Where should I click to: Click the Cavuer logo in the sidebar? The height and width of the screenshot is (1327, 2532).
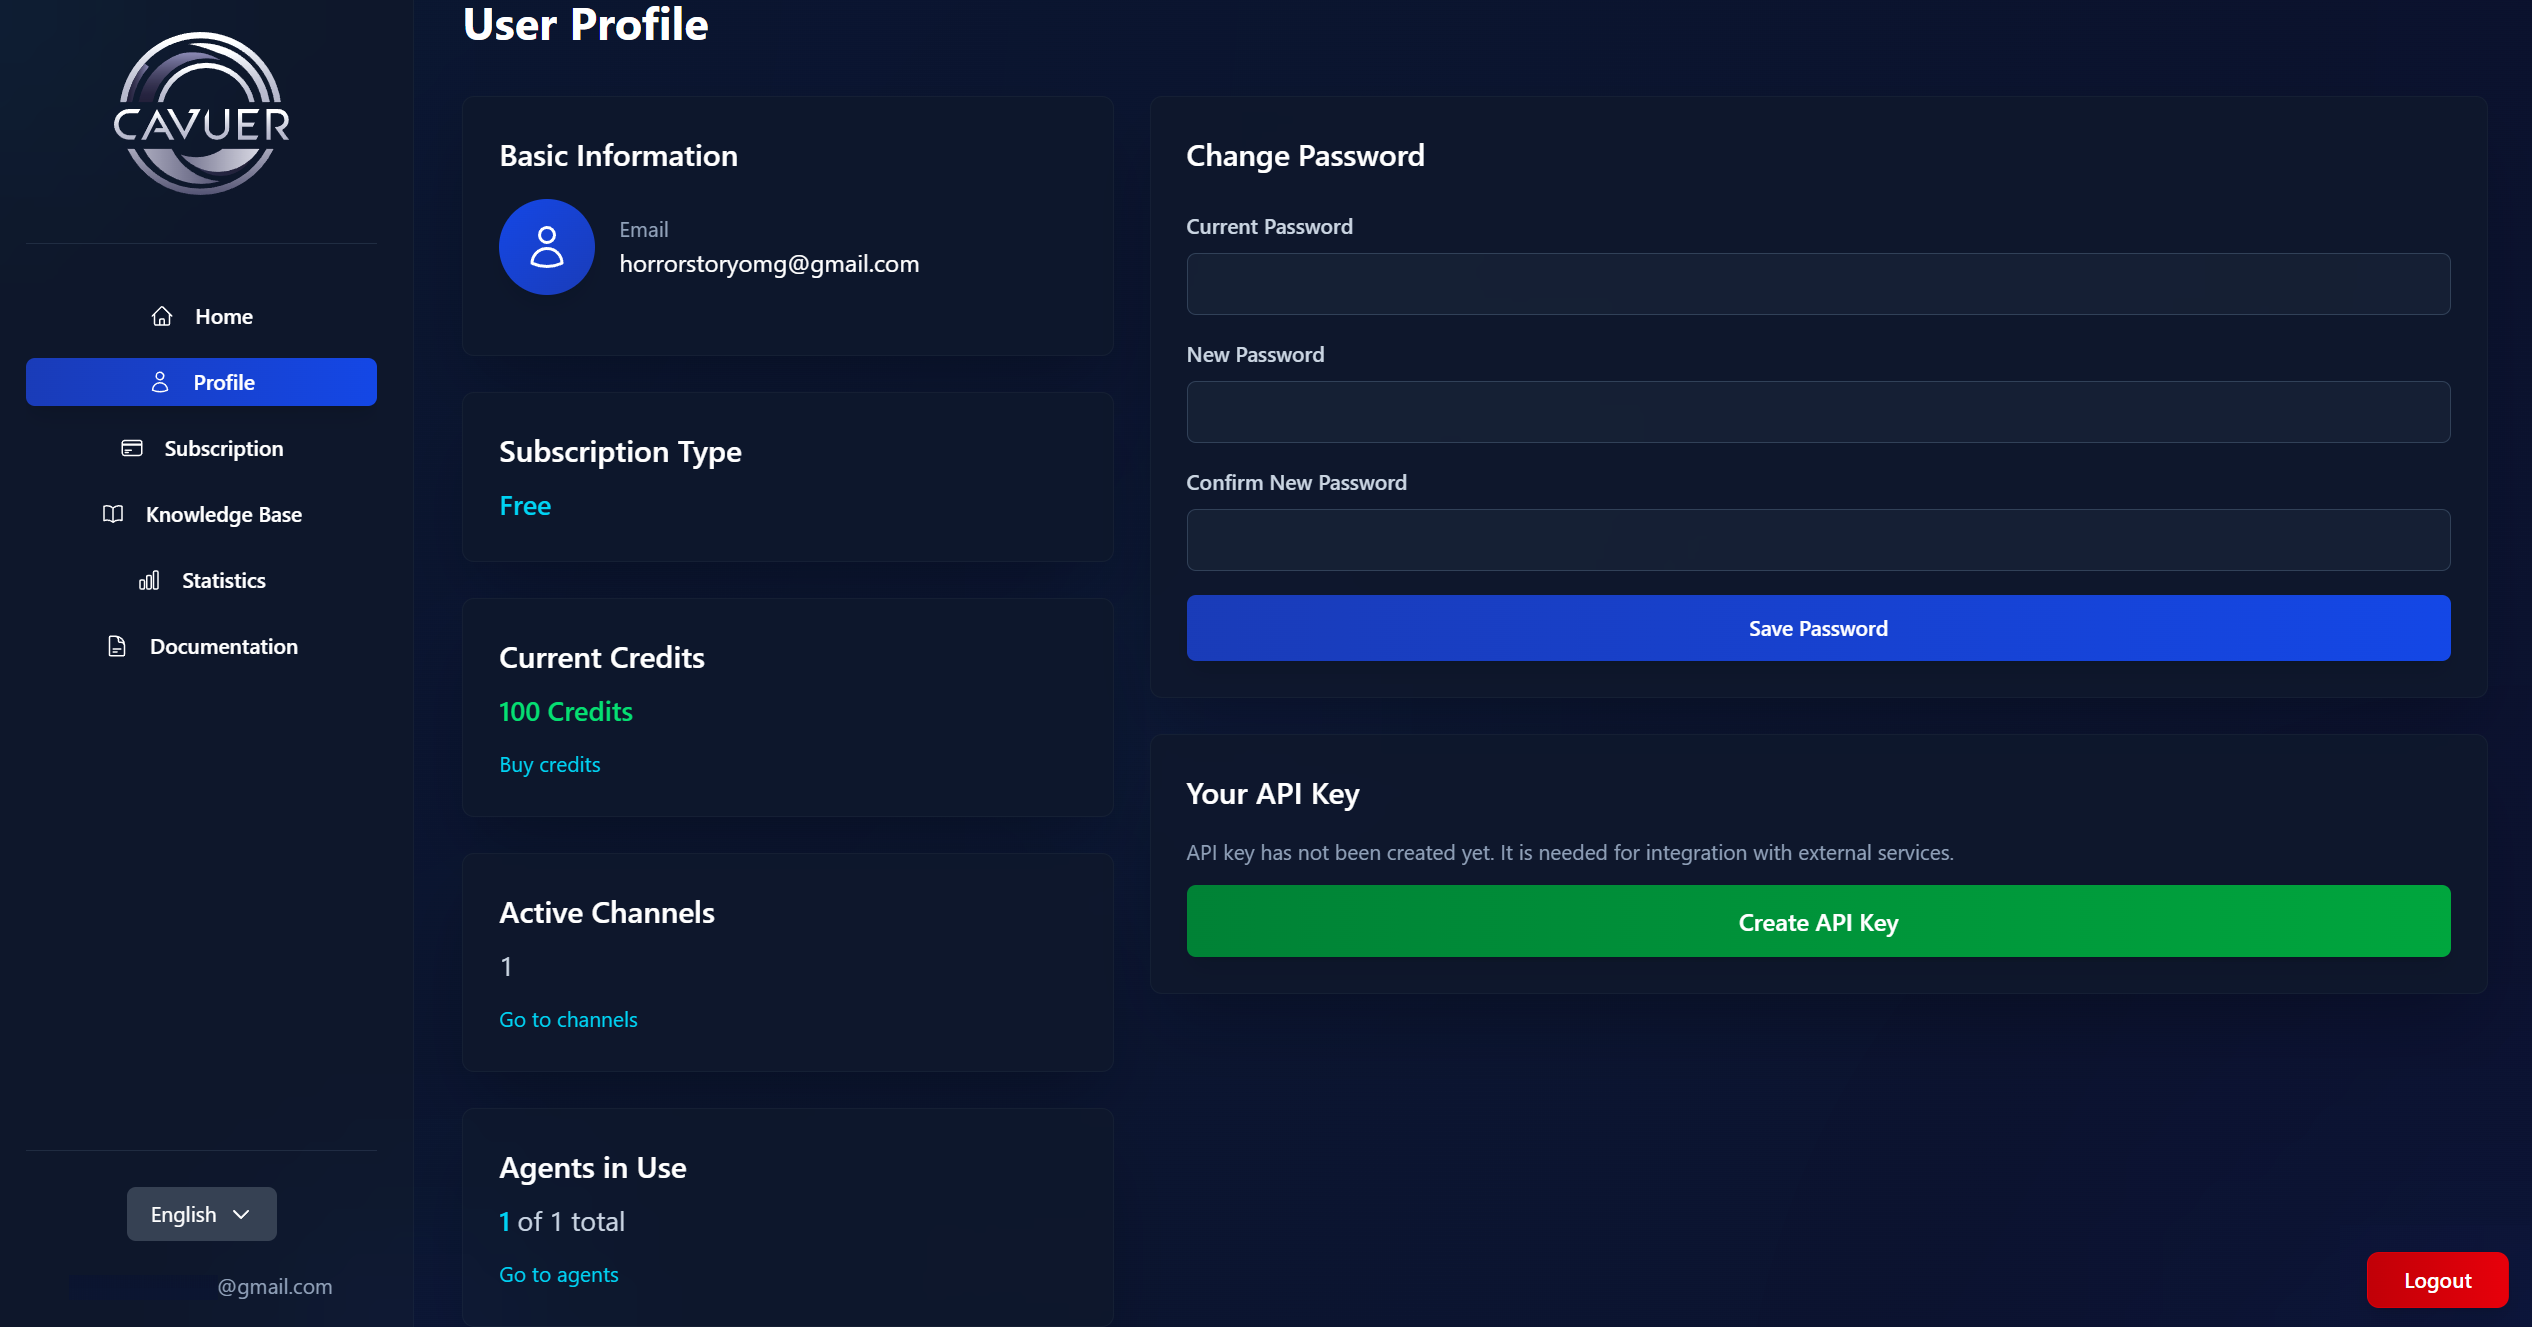pos(201,115)
